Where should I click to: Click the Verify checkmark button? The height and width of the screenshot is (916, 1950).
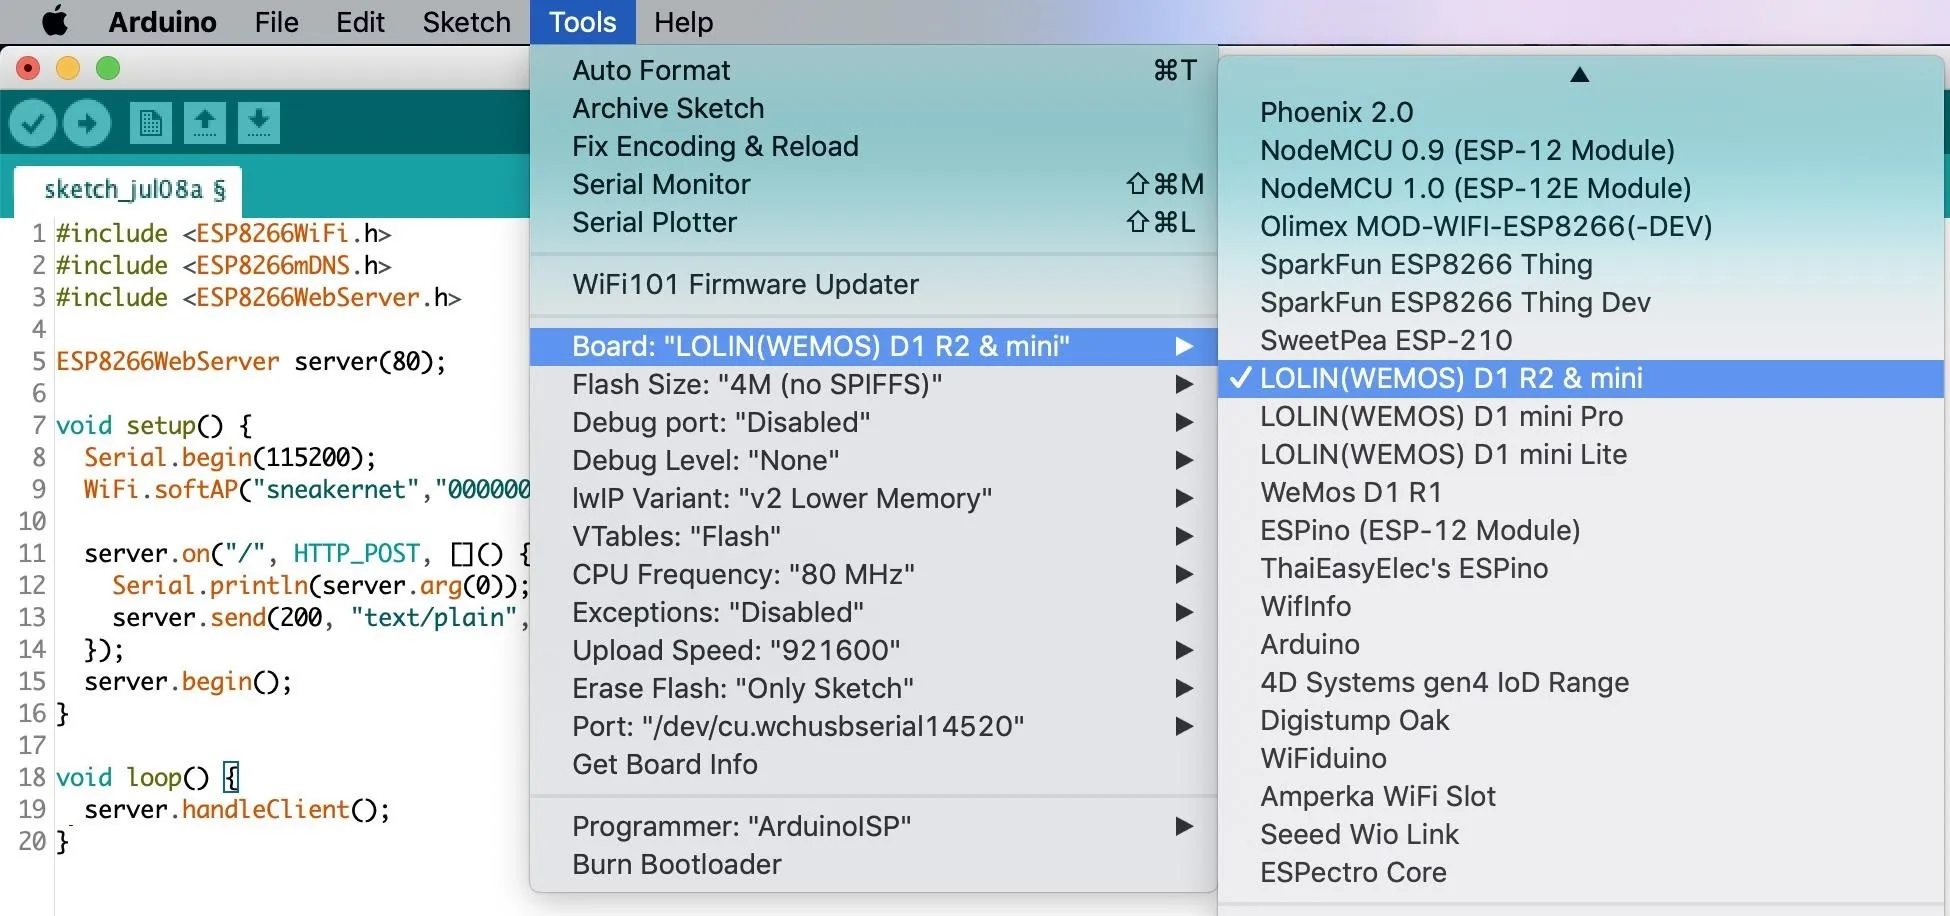point(33,123)
